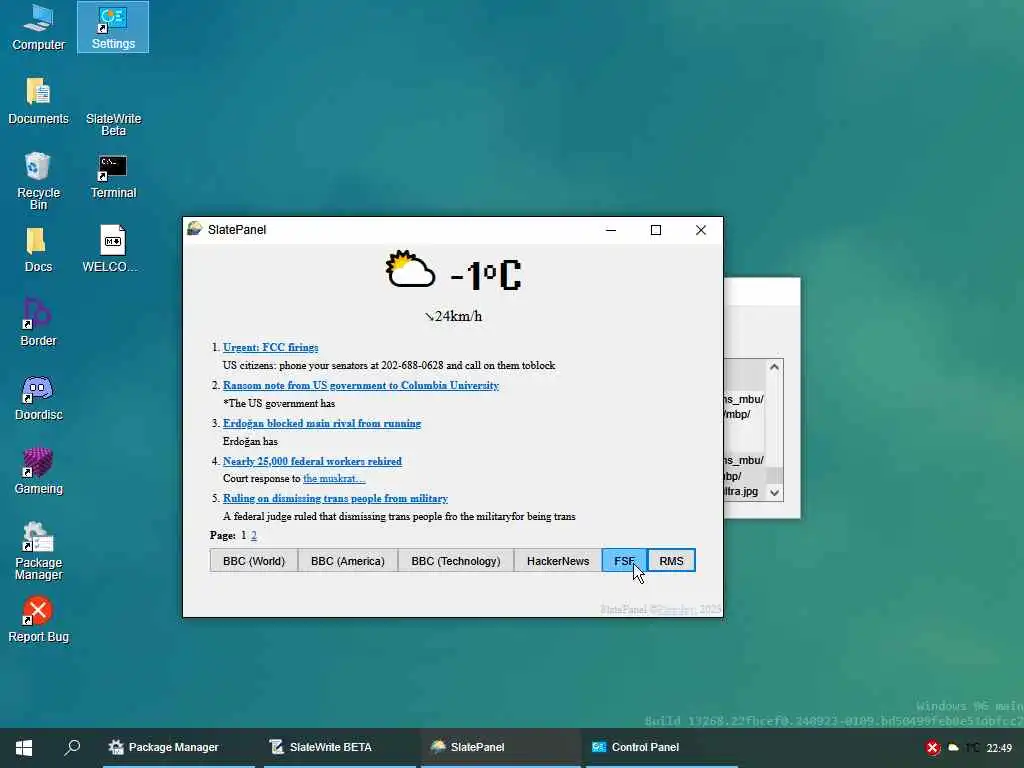Switch to Package Manager taskbar button
The width and height of the screenshot is (1024, 768).
pyautogui.click(x=178, y=747)
